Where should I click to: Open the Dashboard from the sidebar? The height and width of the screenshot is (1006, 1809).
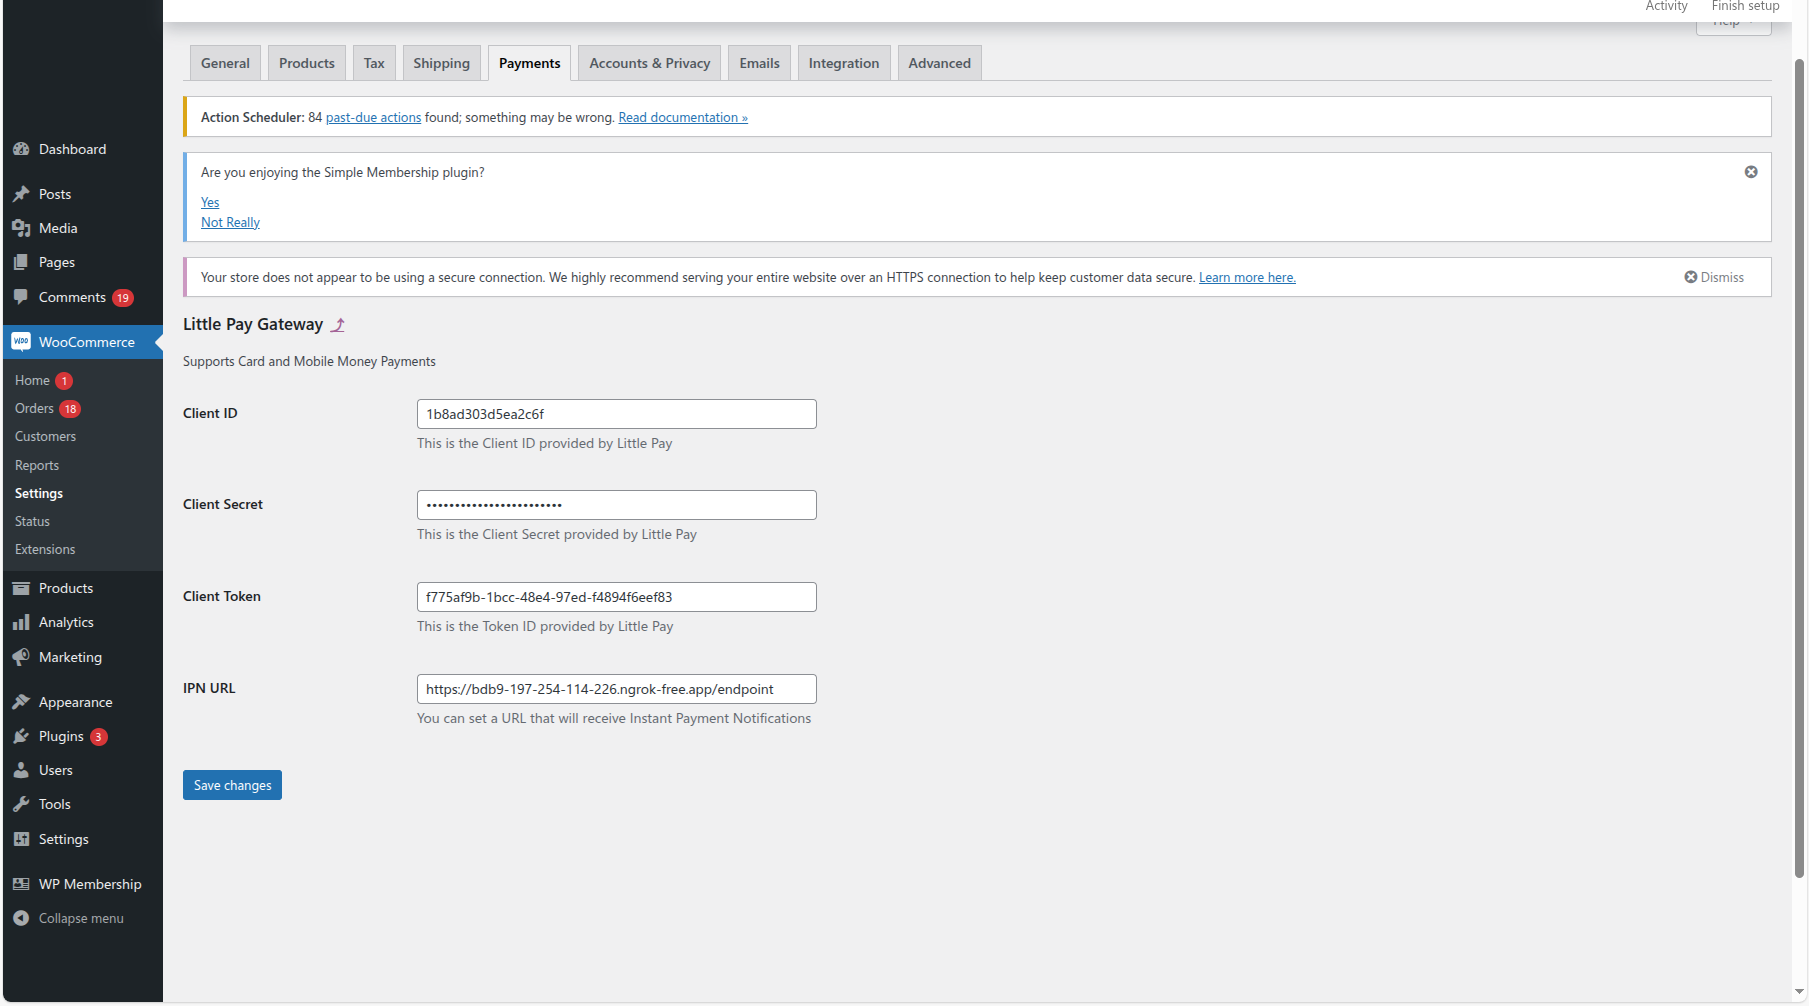pyautogui.click(x=72, y=148)
